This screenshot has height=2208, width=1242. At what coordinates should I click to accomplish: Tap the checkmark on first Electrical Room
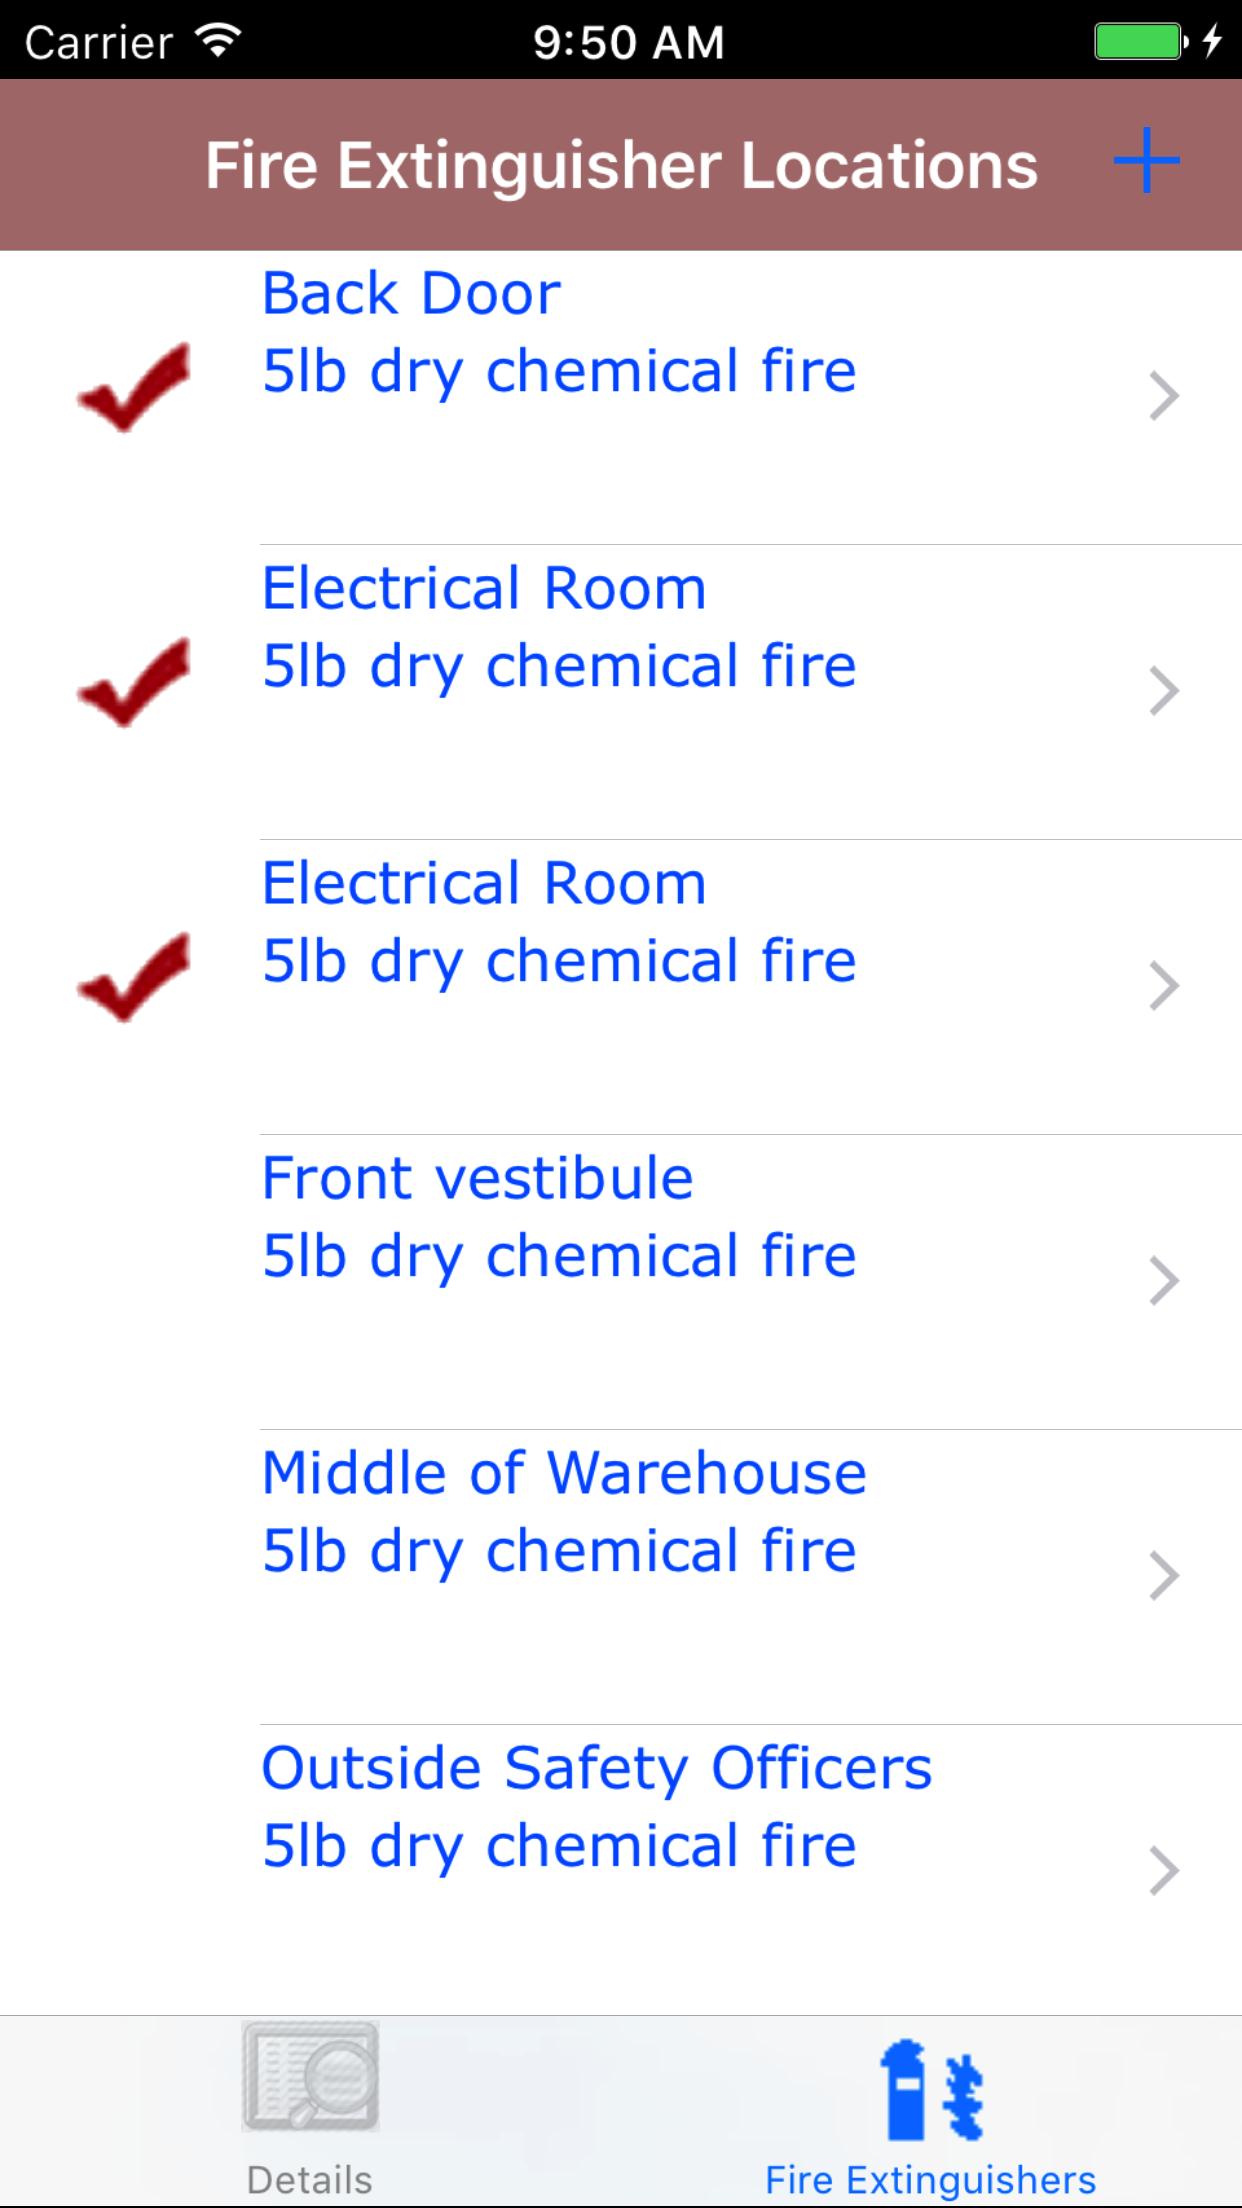134,683
